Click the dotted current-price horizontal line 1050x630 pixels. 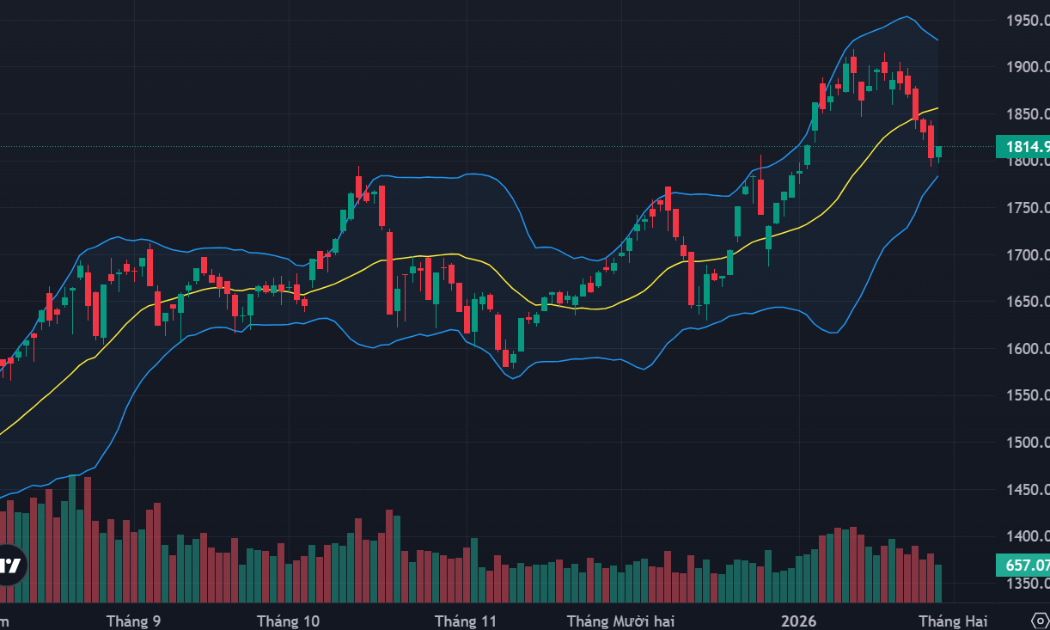(500, 147)
